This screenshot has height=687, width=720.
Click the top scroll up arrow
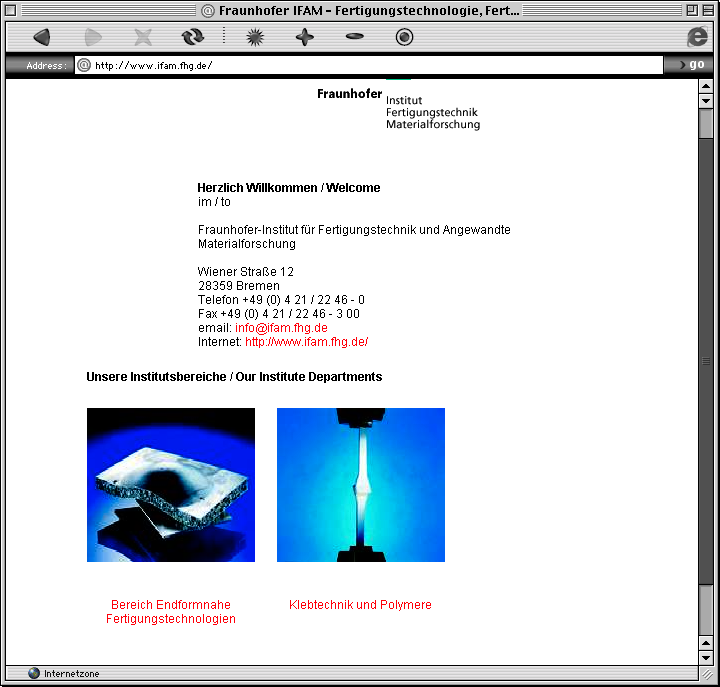click(x=706, y=86)
